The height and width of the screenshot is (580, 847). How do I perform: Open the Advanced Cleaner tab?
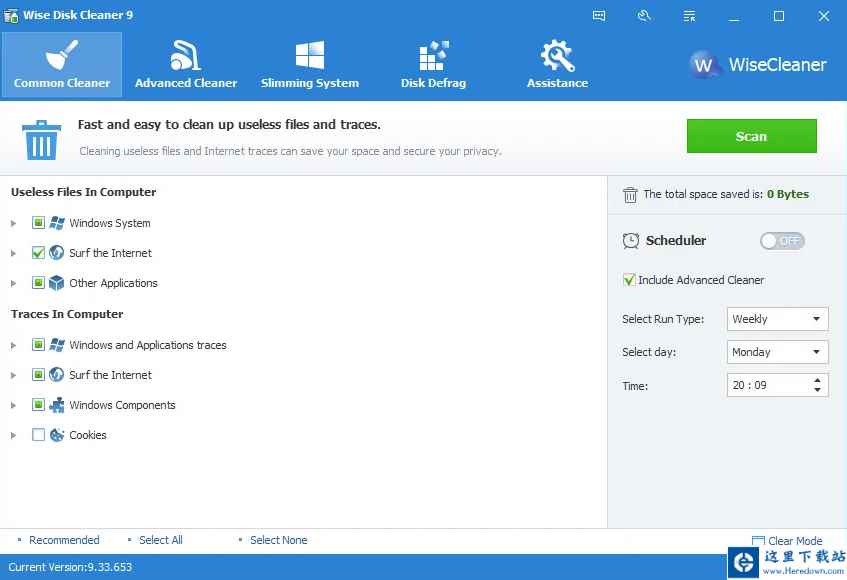pyautogui.click(x=186, y=64)
